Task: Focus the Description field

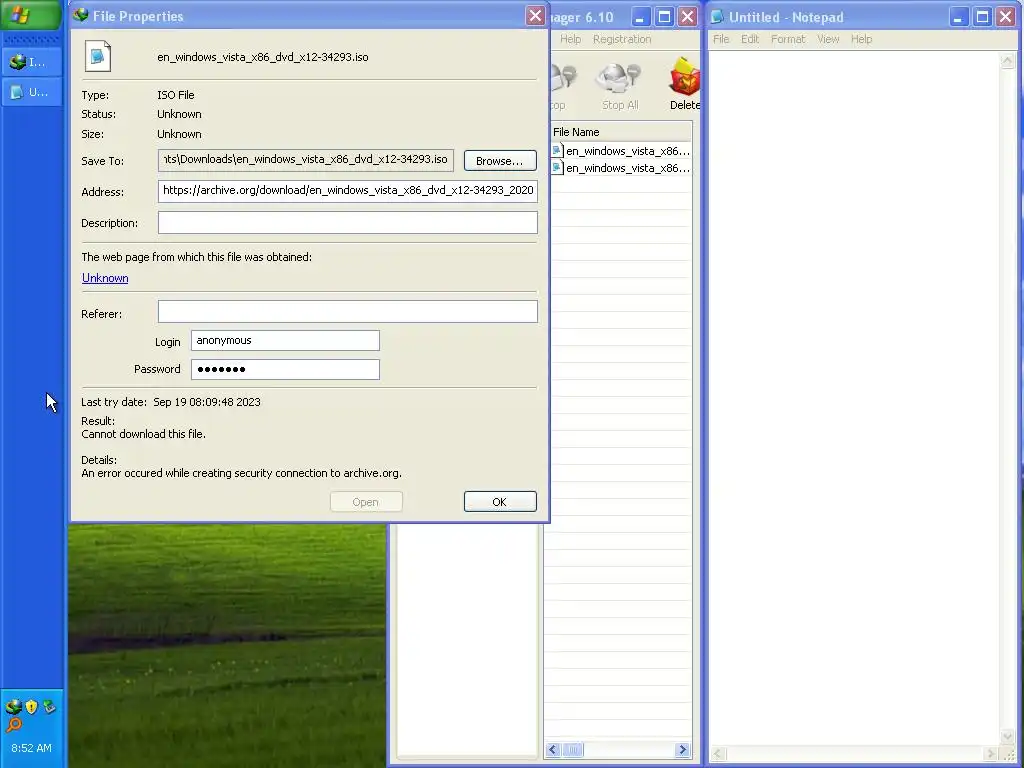Action: coord(347,223)
